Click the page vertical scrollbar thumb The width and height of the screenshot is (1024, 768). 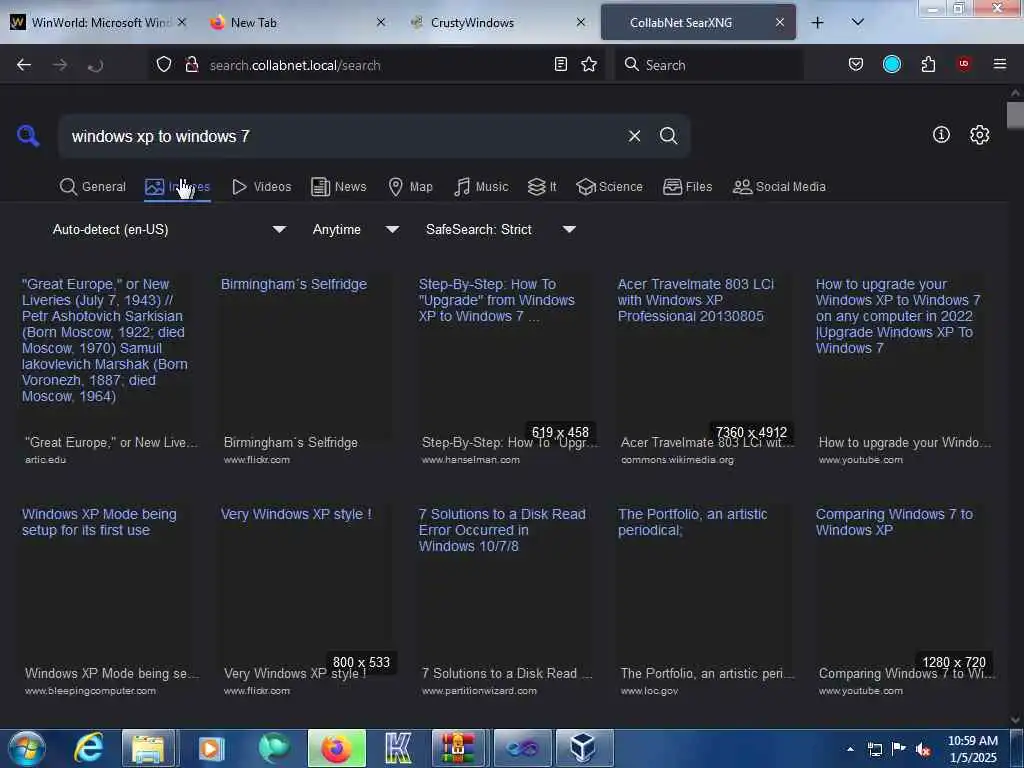(1015, 116)
